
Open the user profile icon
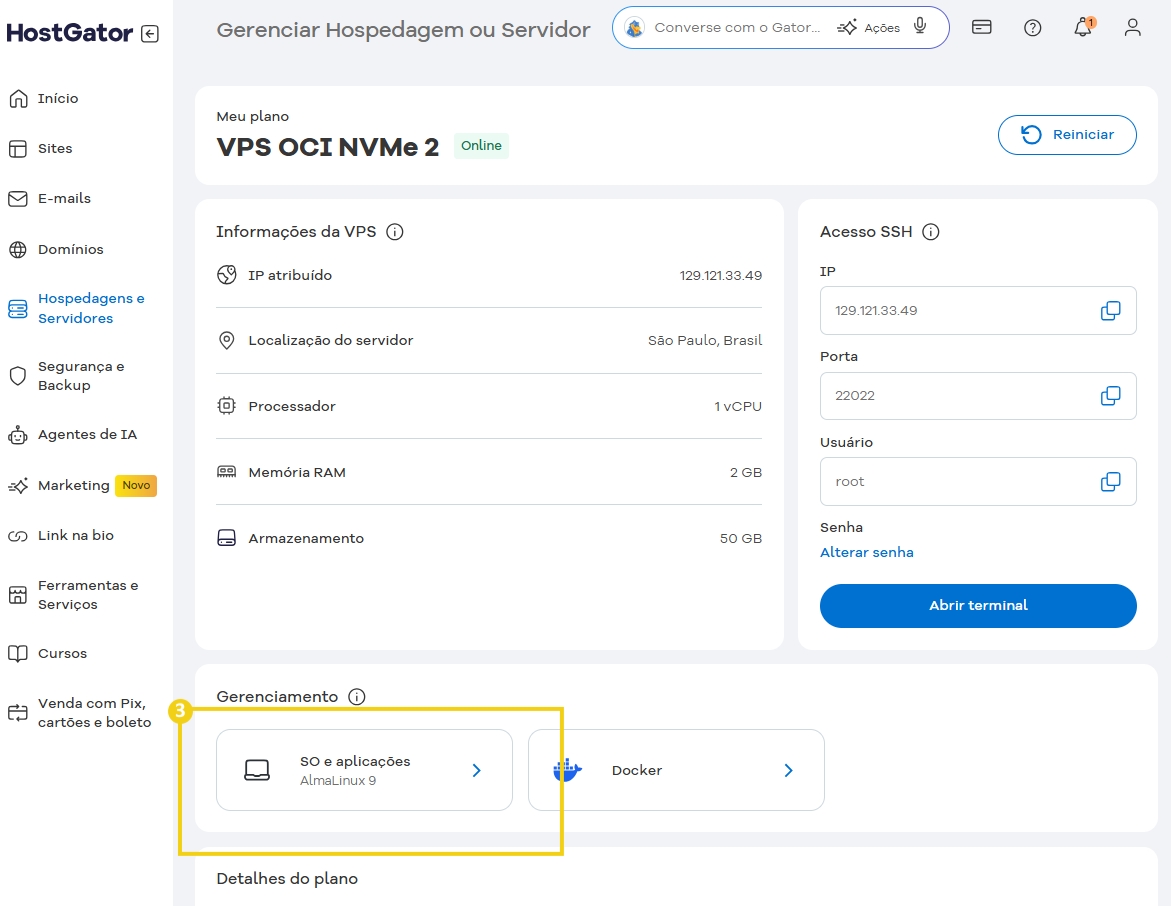click(1132, 27)
